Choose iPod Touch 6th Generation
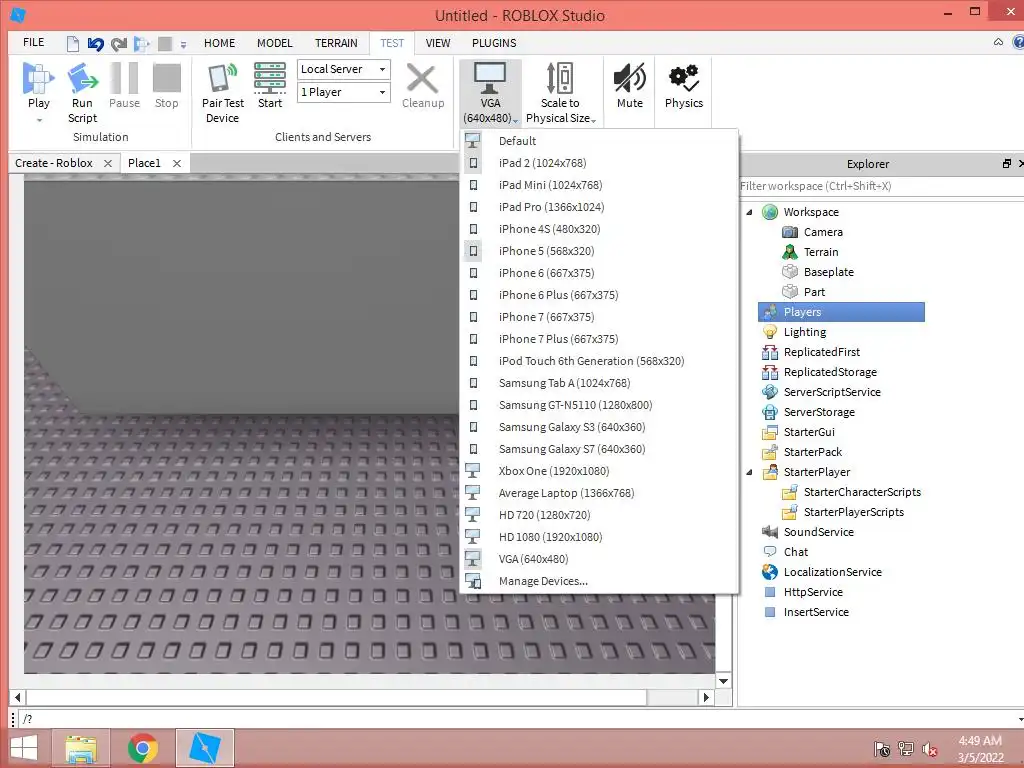The width and height of the screenshot is (1024, 768). coord(599,361)
